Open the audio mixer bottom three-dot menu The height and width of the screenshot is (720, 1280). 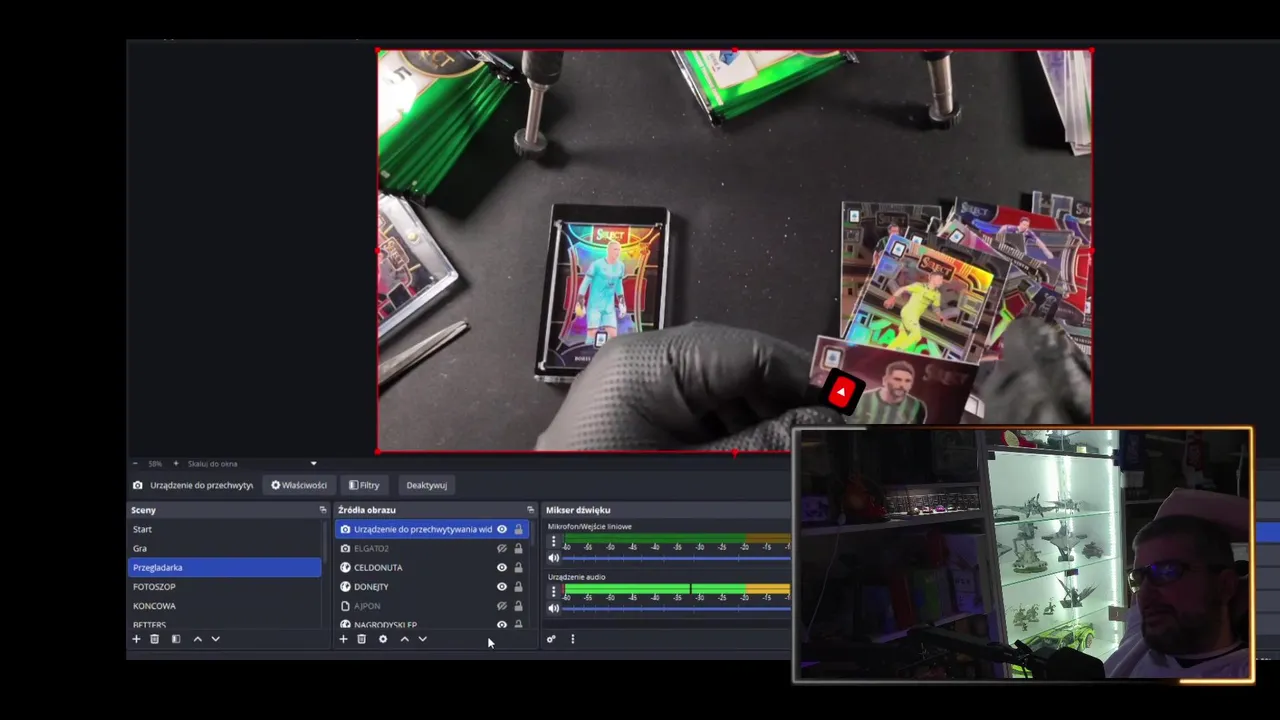tap(572, 639)
